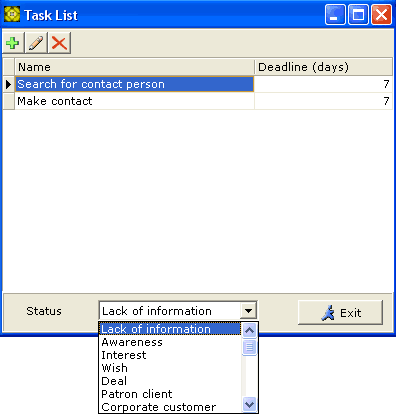The width and height of the screenshot is (396, 415).
Task: Click the running man Exit button
Action: [340, 313]
